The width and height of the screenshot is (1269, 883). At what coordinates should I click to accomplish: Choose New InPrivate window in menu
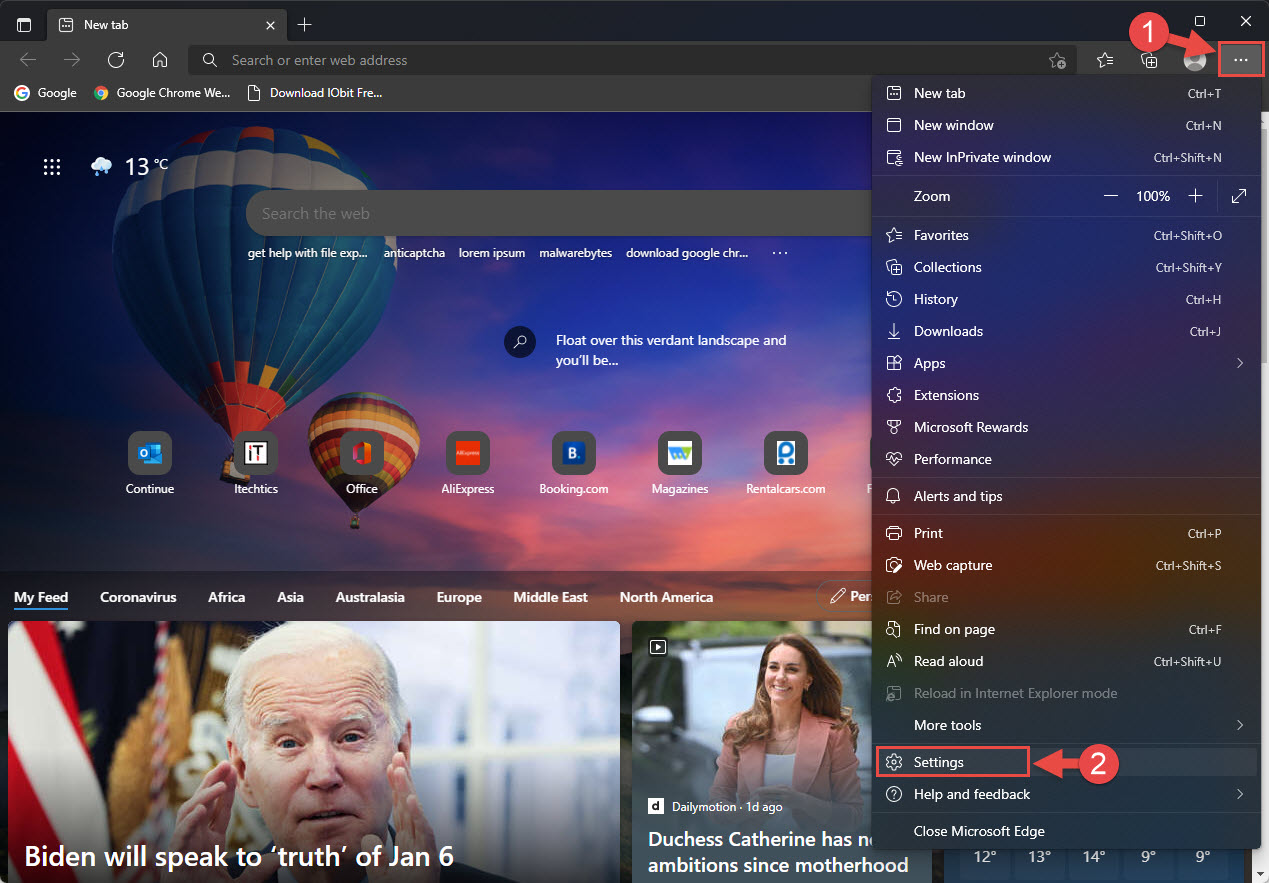(x=1066, y=157)
